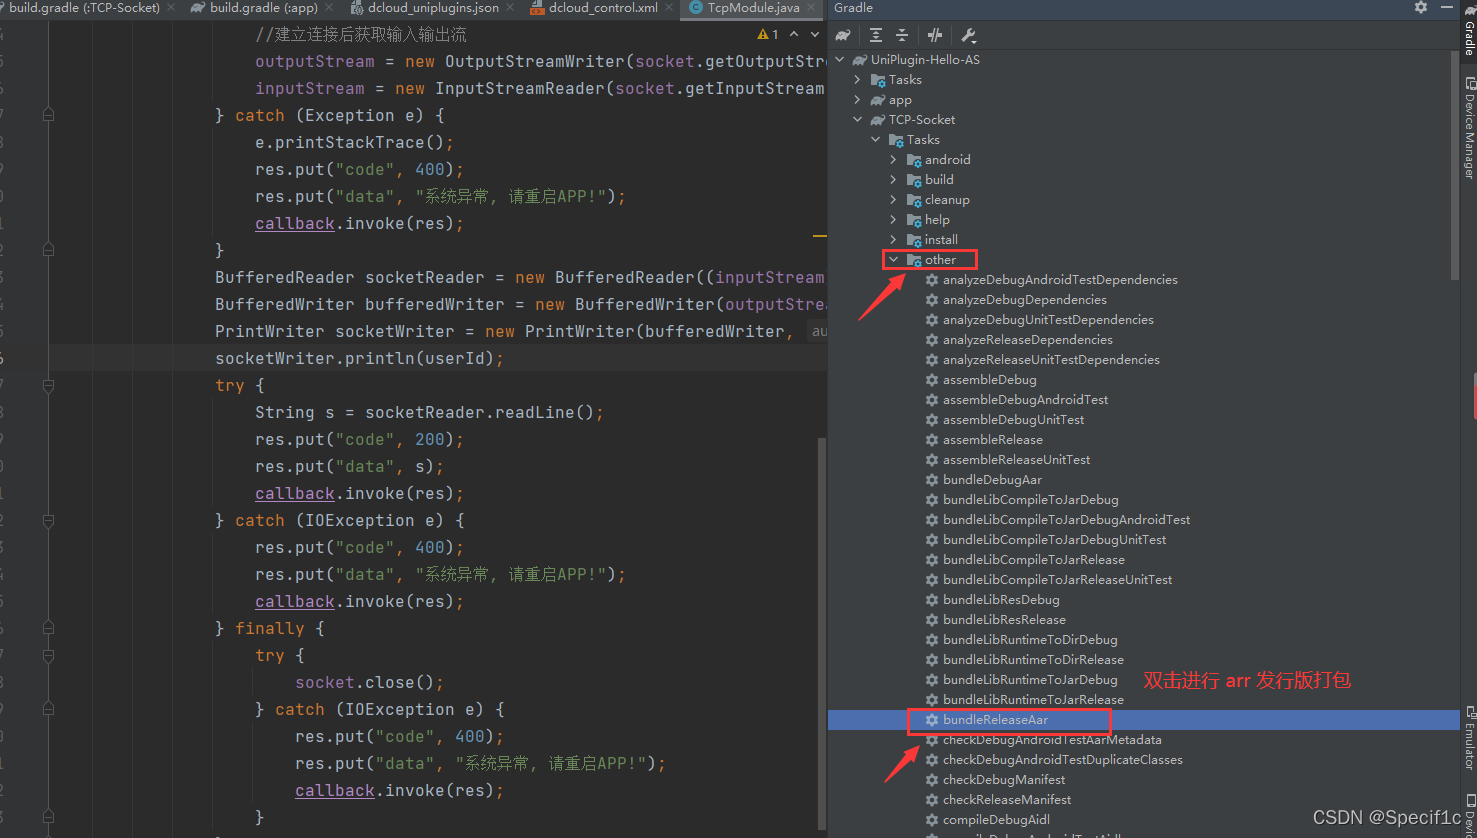This screenshot has width=1477, height=838.
Task: Select the bundleDebugAar task
Action: coord(992,480)
